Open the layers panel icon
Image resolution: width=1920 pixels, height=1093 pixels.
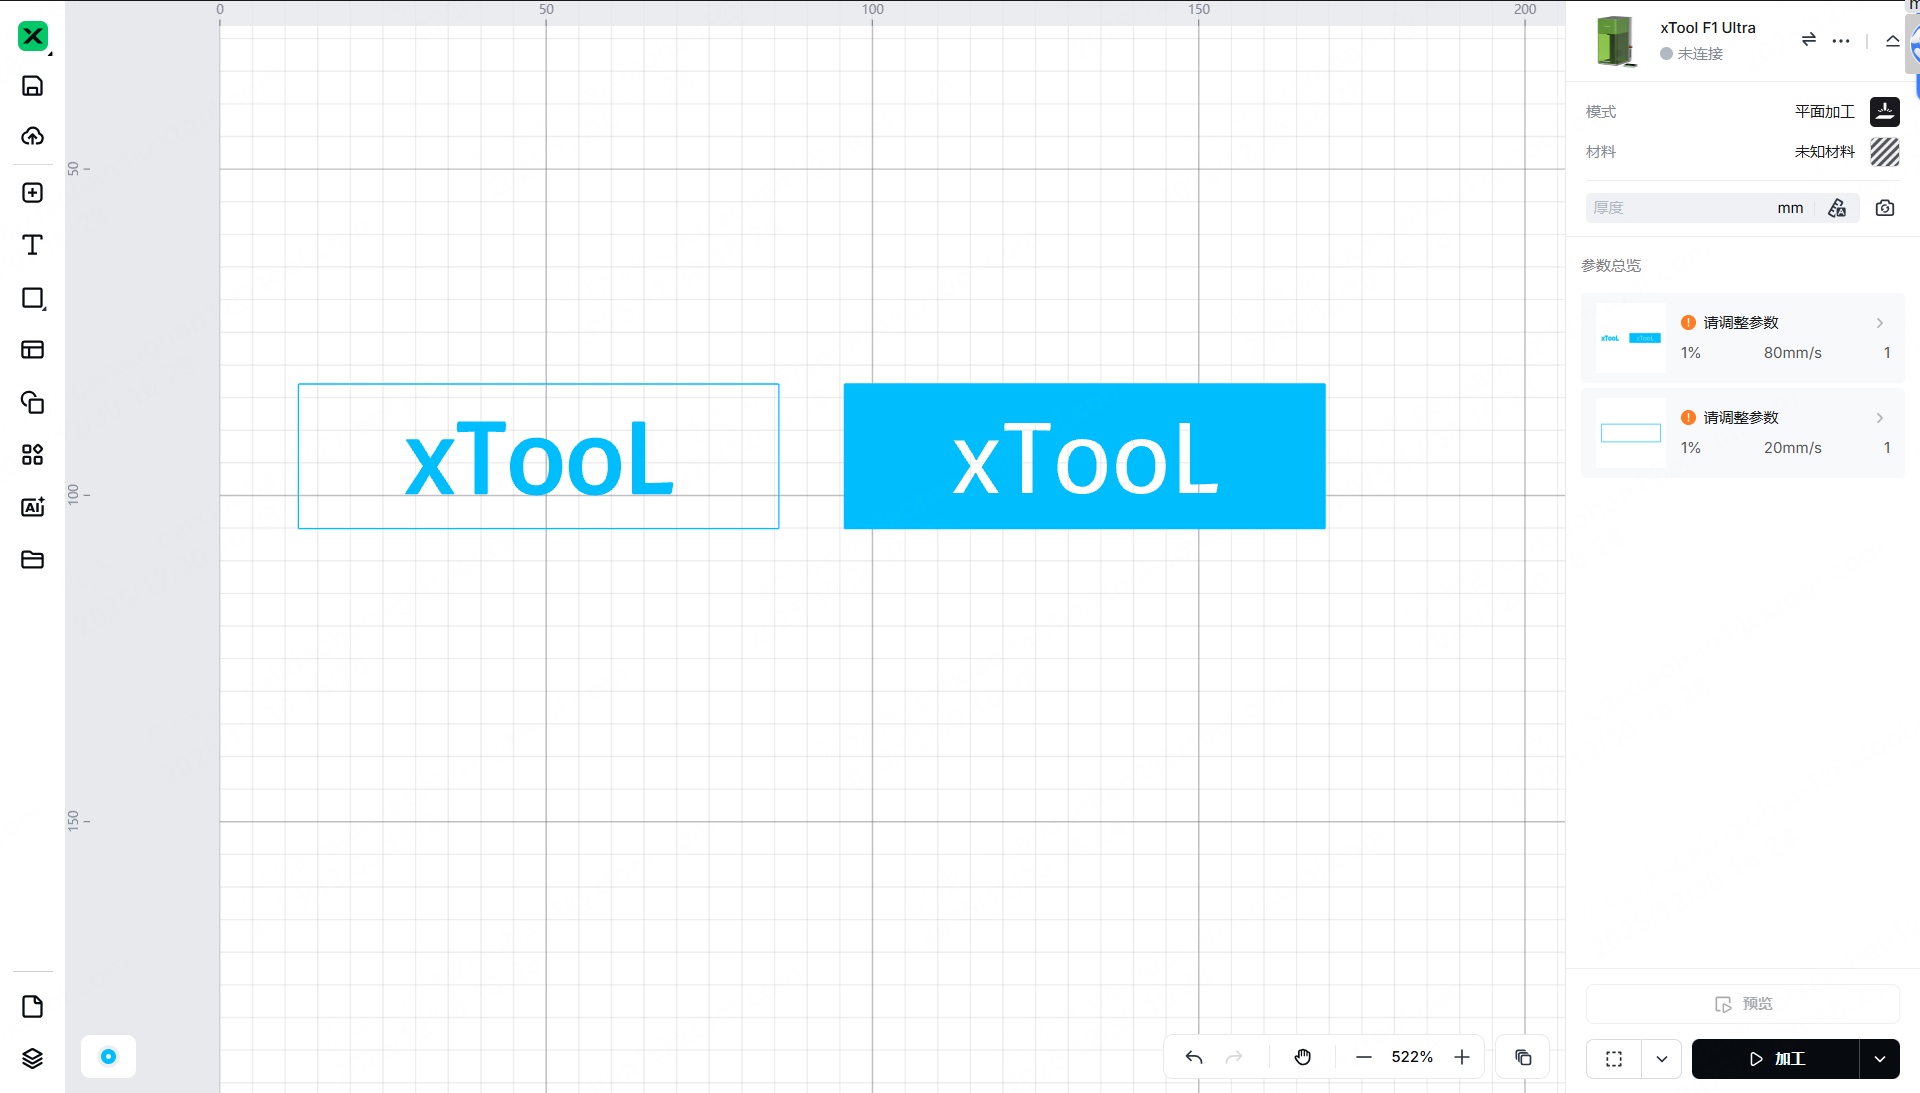[32, 1058]
